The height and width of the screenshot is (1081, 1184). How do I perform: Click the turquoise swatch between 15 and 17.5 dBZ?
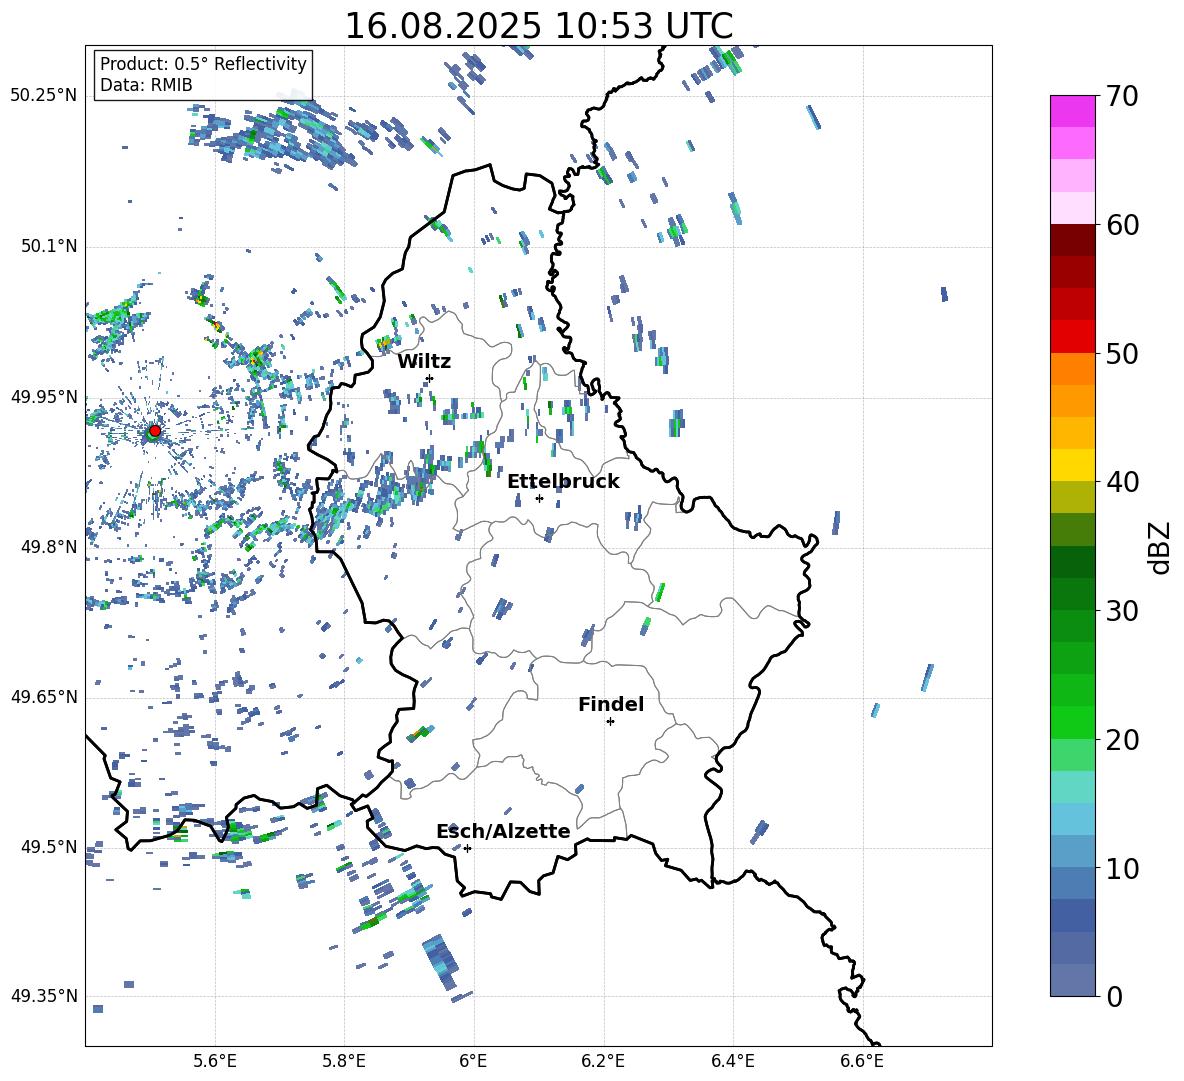click(1072, 787)
